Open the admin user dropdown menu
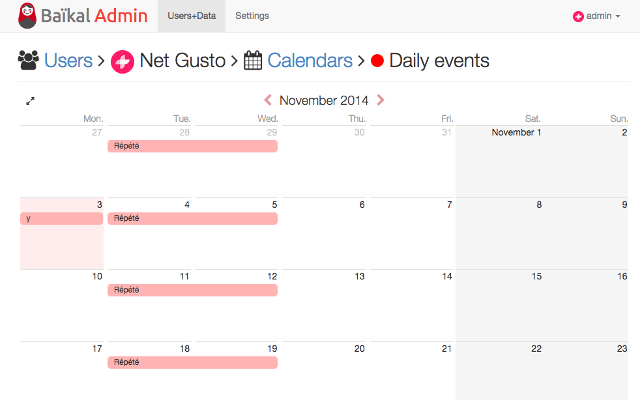The height and width of the screenshot is (400, 640). click(x=596, y=16)
